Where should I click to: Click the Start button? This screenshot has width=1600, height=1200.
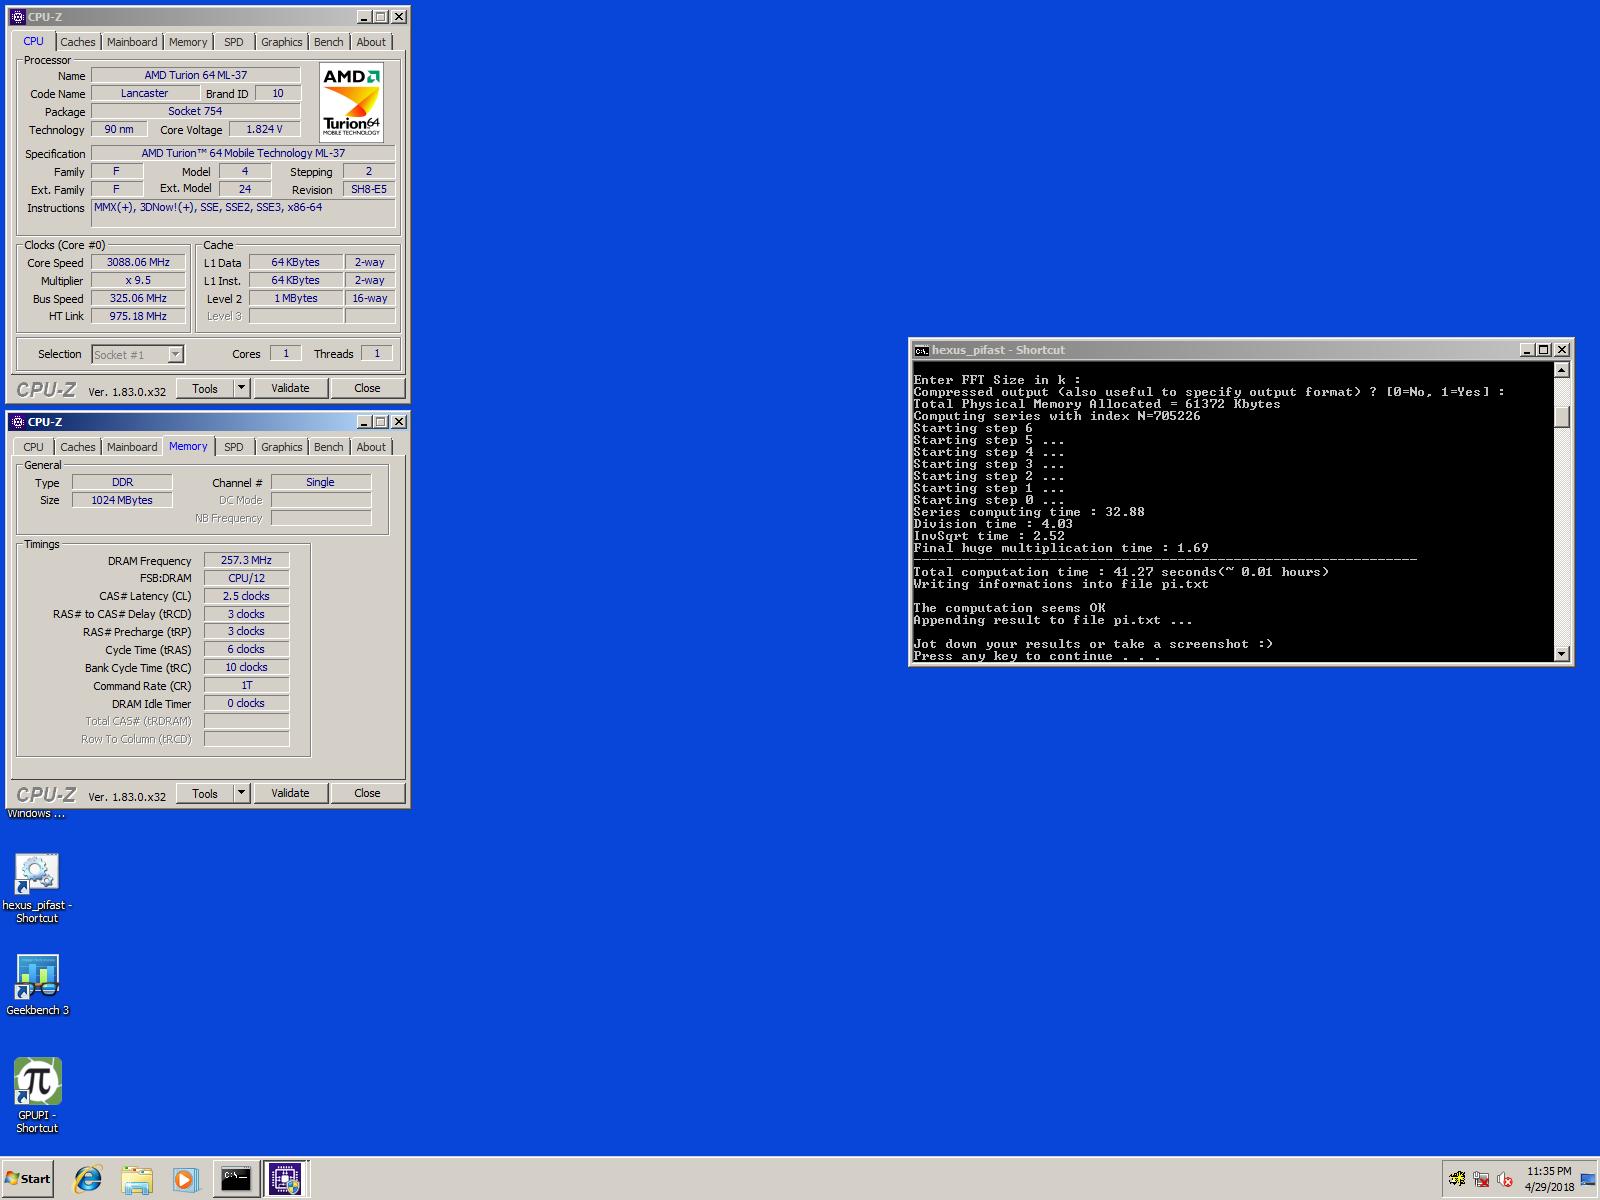coord(28,1179)
